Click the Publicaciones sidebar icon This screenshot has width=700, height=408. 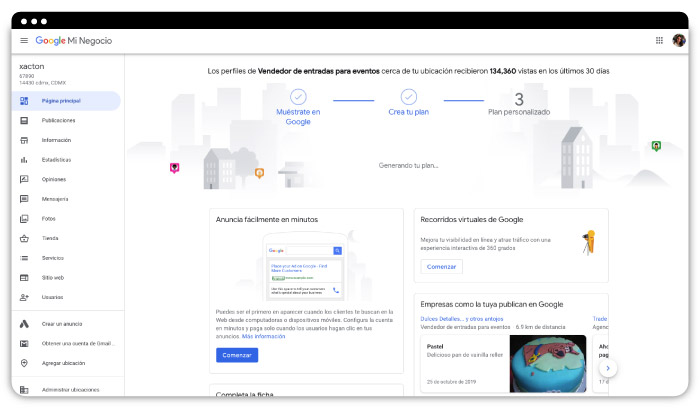click(24, 121)
